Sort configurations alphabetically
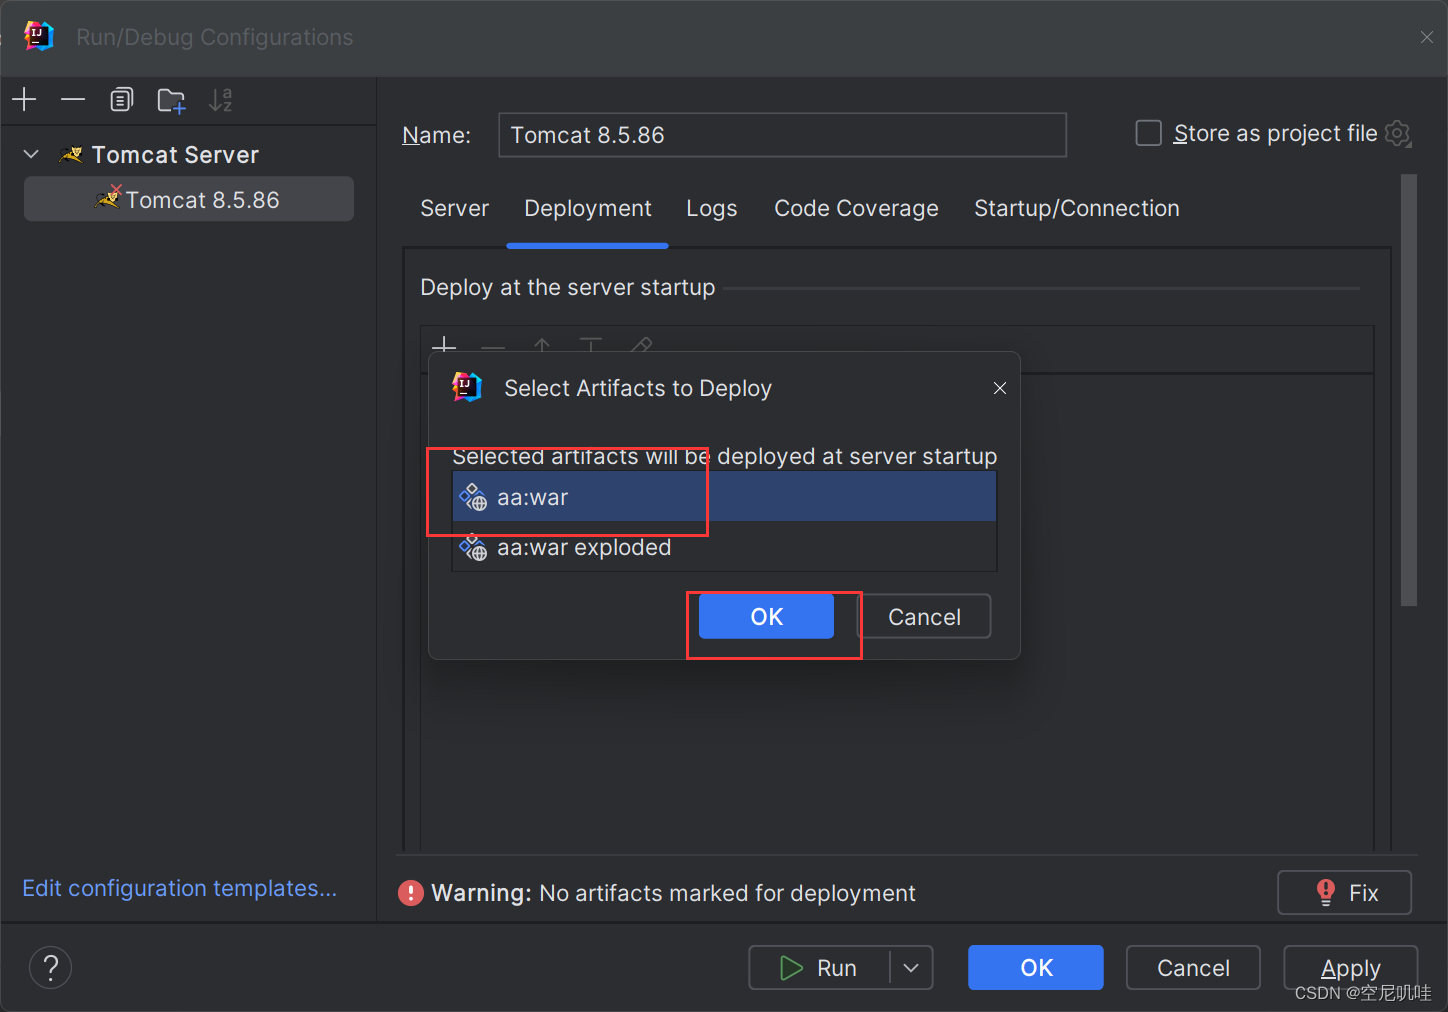Viewport: 1448px width, 1012px height. tap(220, 99)
